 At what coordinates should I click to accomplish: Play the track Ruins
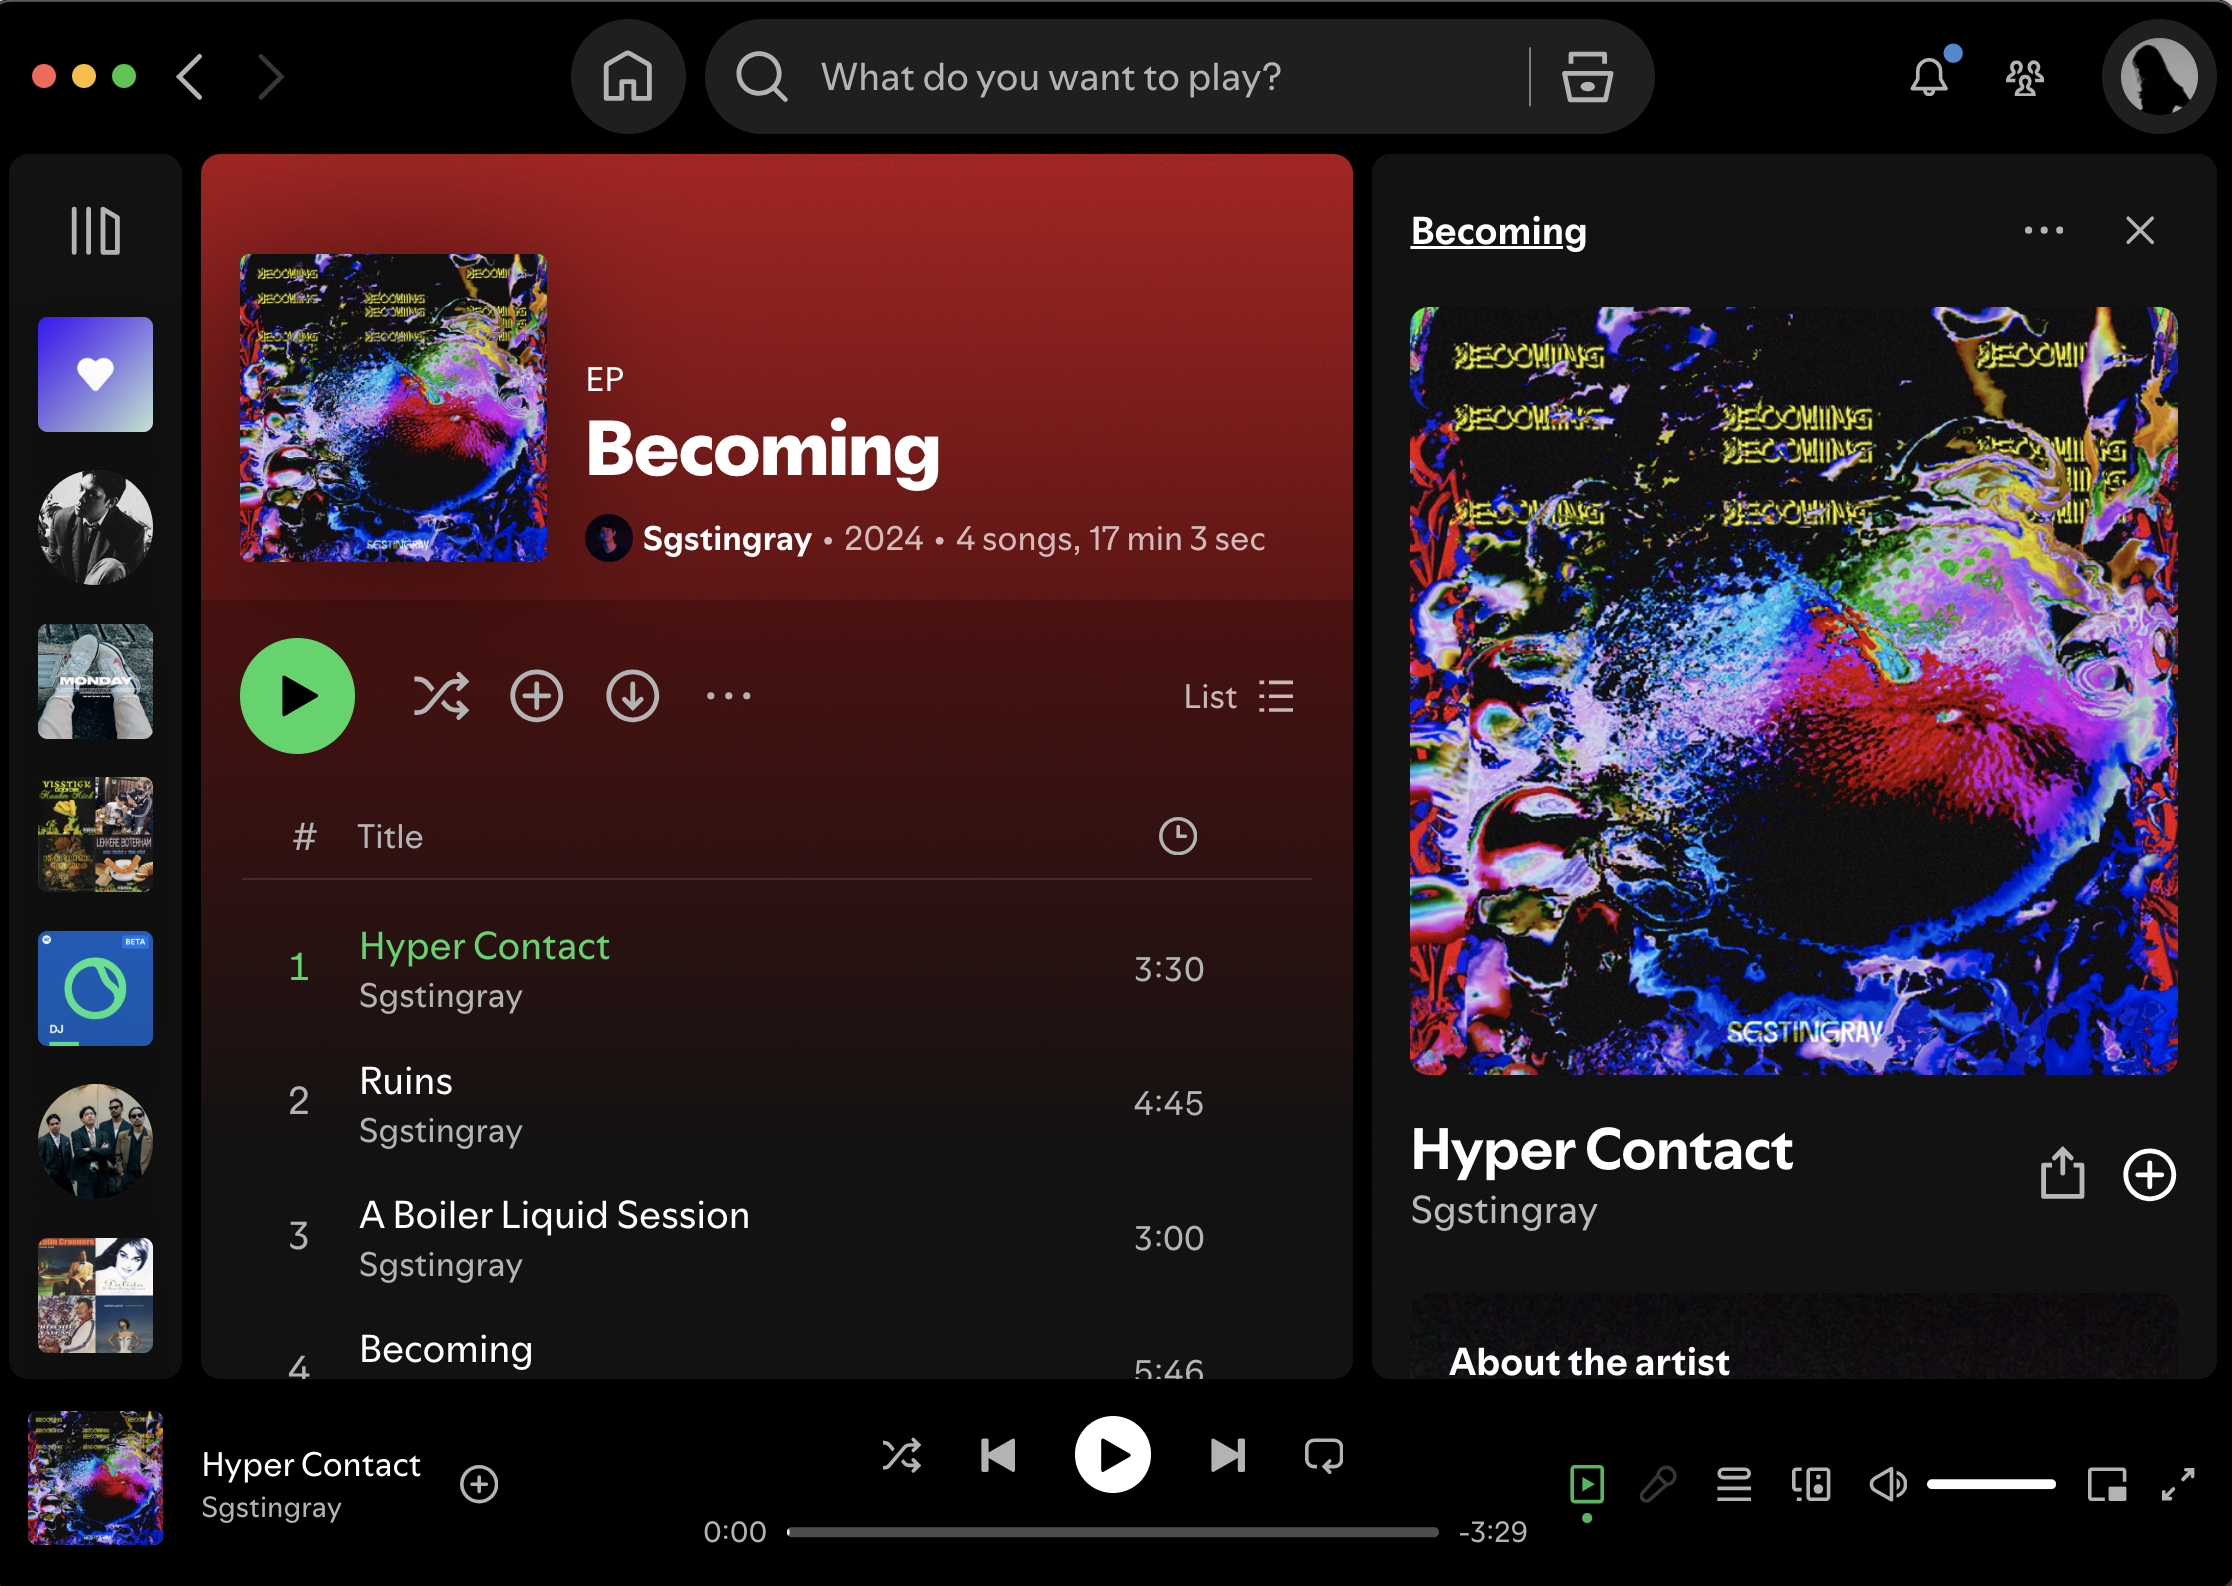[404, 1080]
